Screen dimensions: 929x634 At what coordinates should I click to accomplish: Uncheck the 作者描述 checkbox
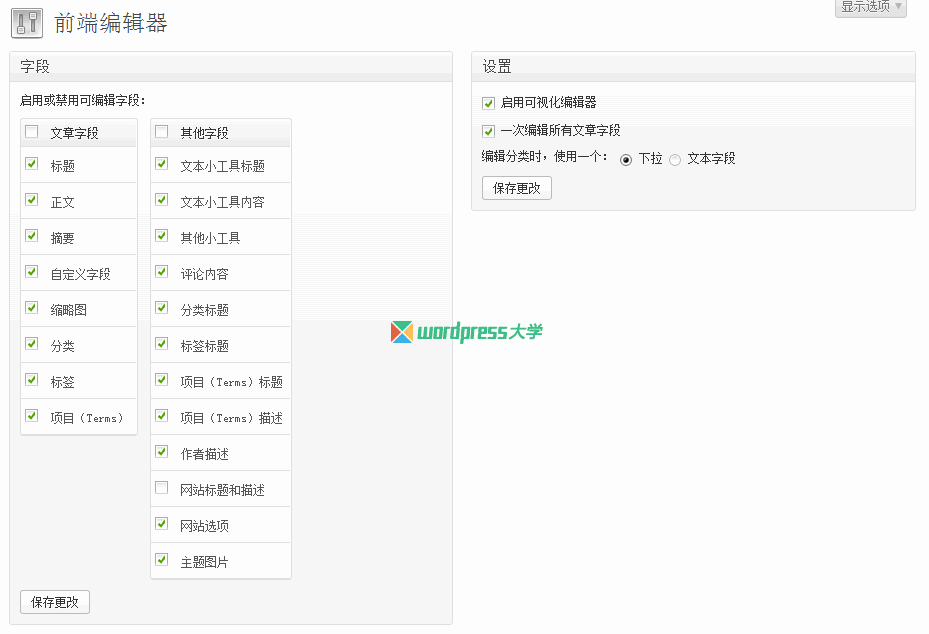pyautogui.click(x=162, y=452)
